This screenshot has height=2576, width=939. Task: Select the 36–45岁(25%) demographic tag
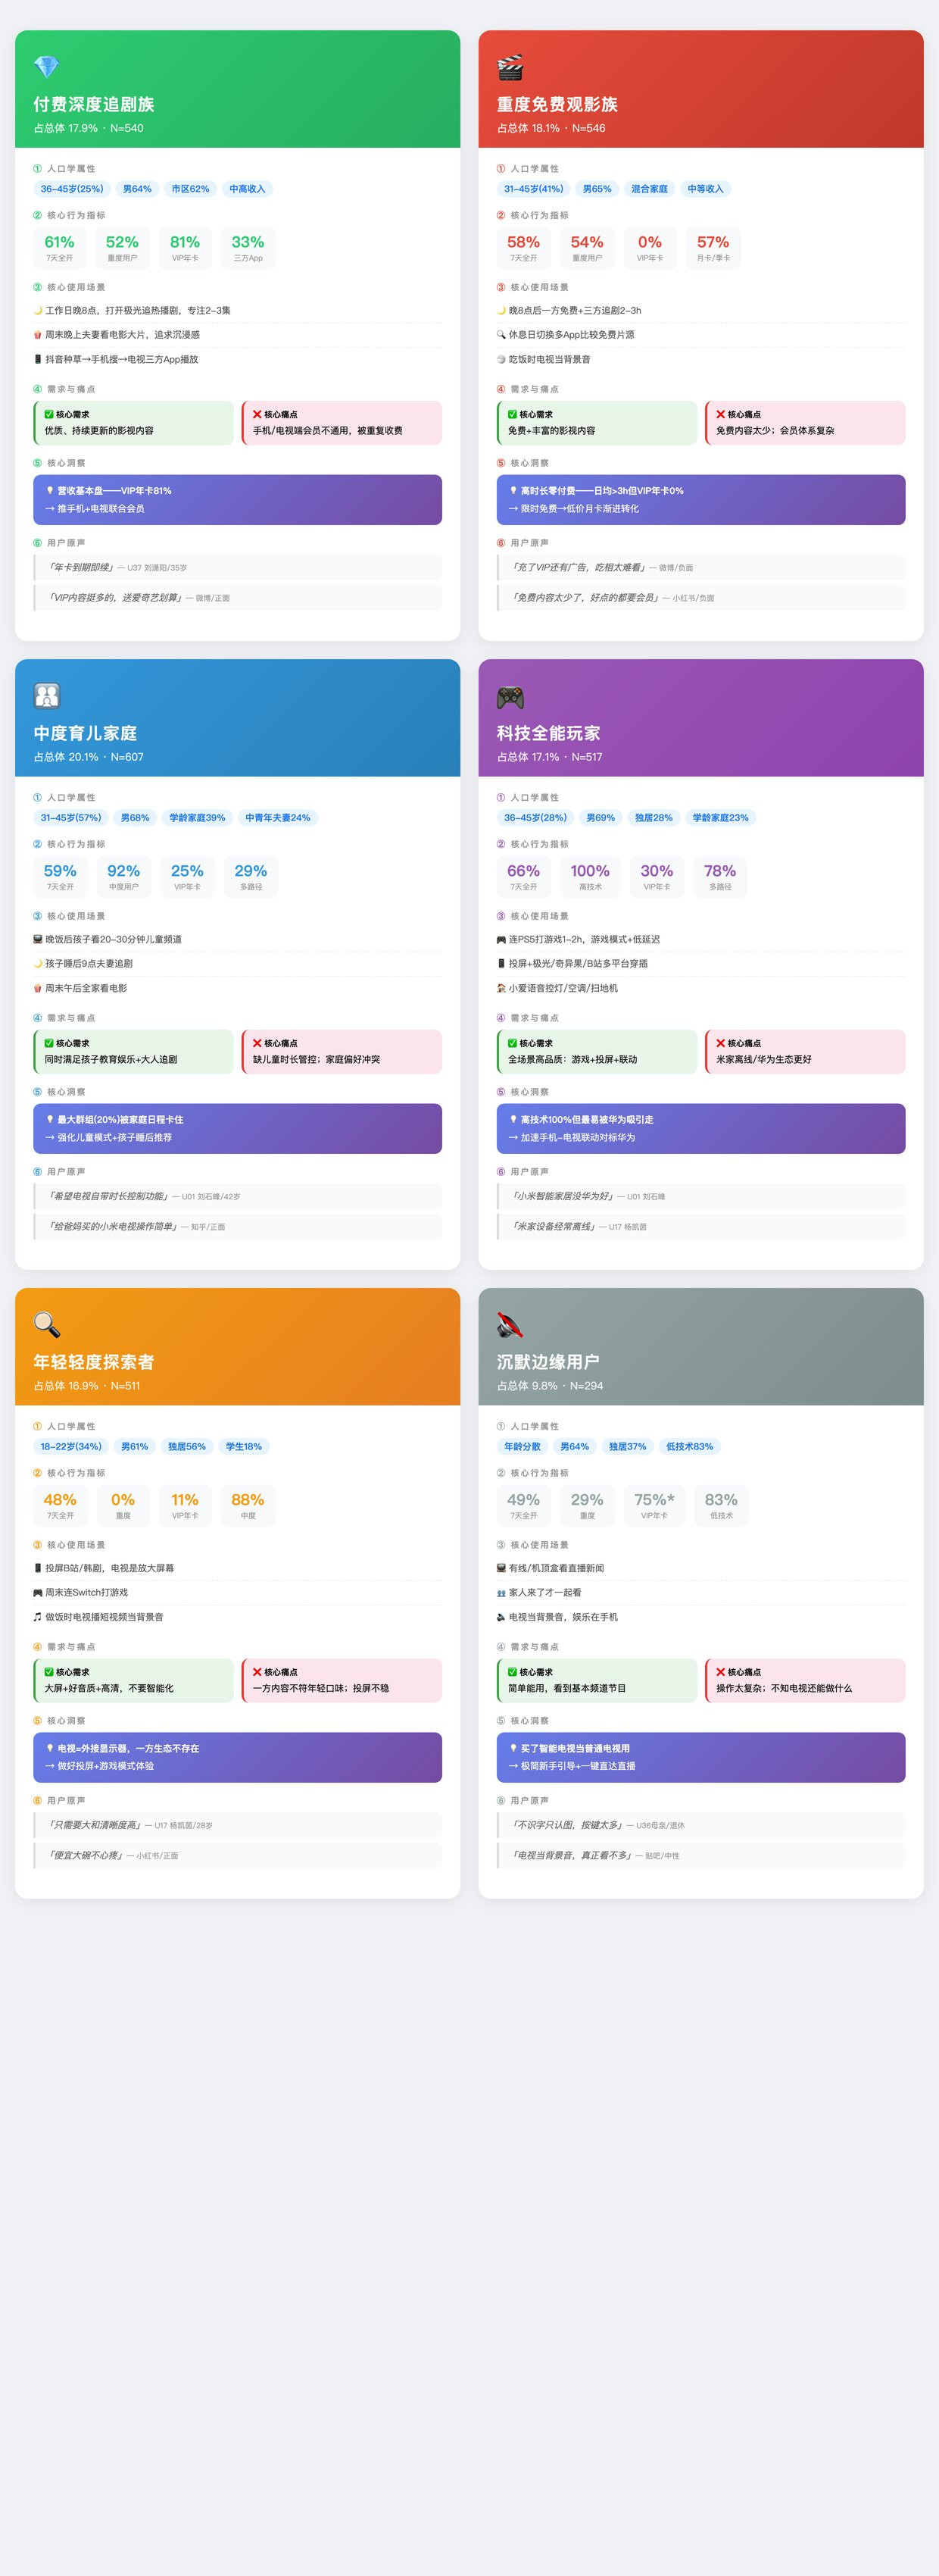click(x=72, y=189)
